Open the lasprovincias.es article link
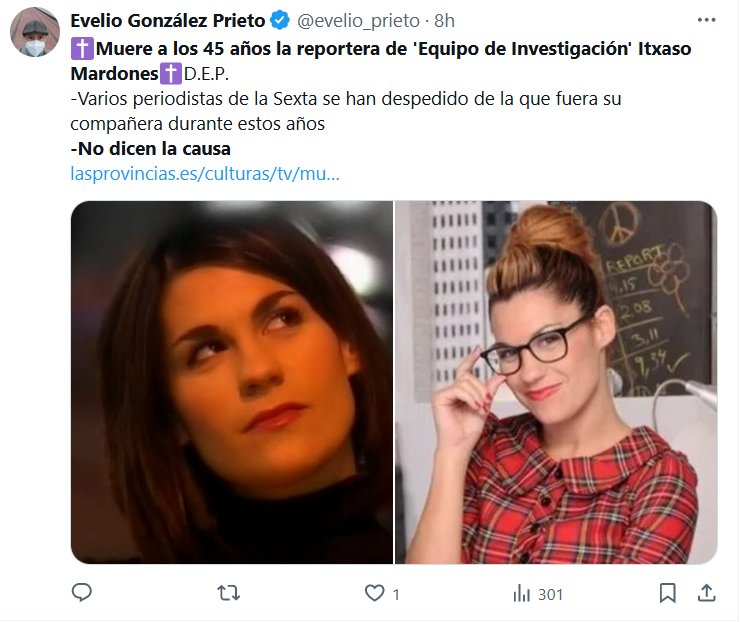This screenshot has width=740, height=622. 205,173
